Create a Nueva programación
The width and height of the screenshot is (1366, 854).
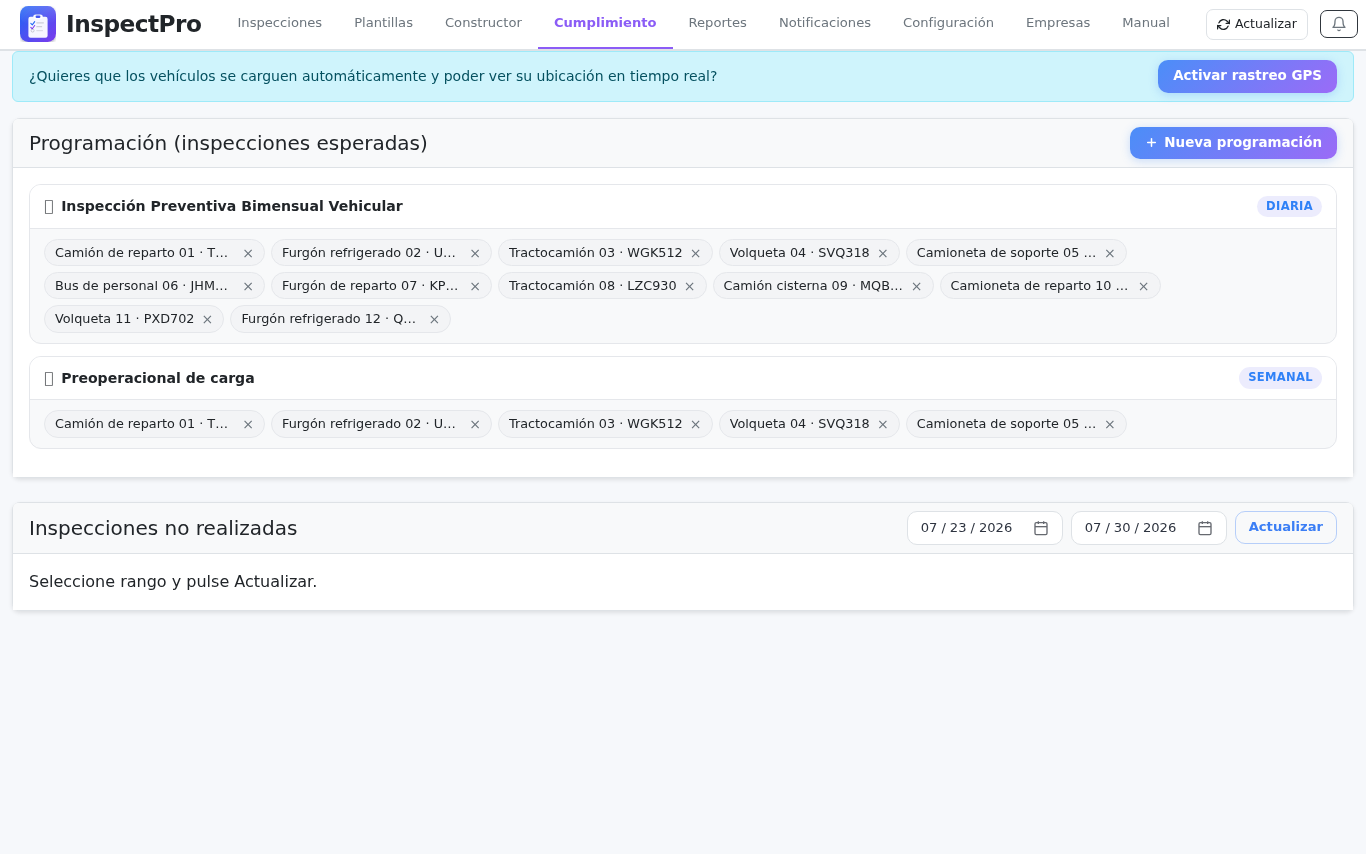[x=1233, y=143]
